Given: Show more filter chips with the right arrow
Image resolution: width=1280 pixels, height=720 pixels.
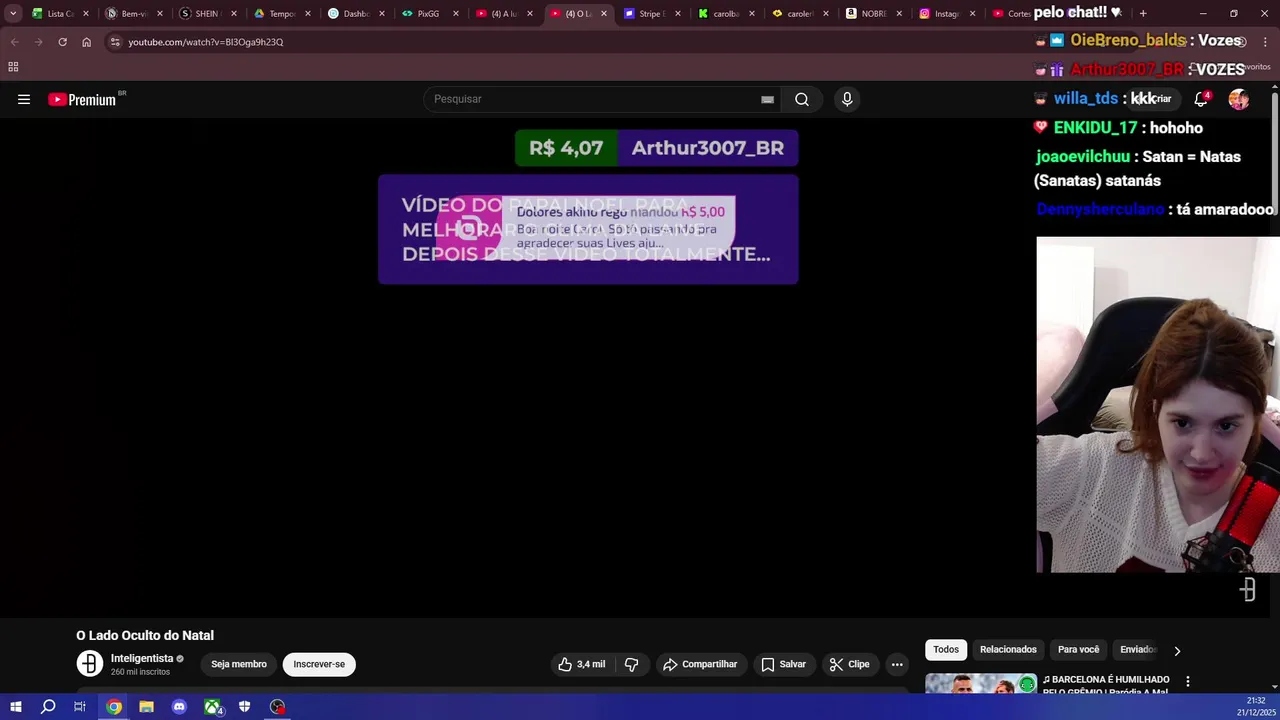Looking at the screenshot, I should 1177,651.
